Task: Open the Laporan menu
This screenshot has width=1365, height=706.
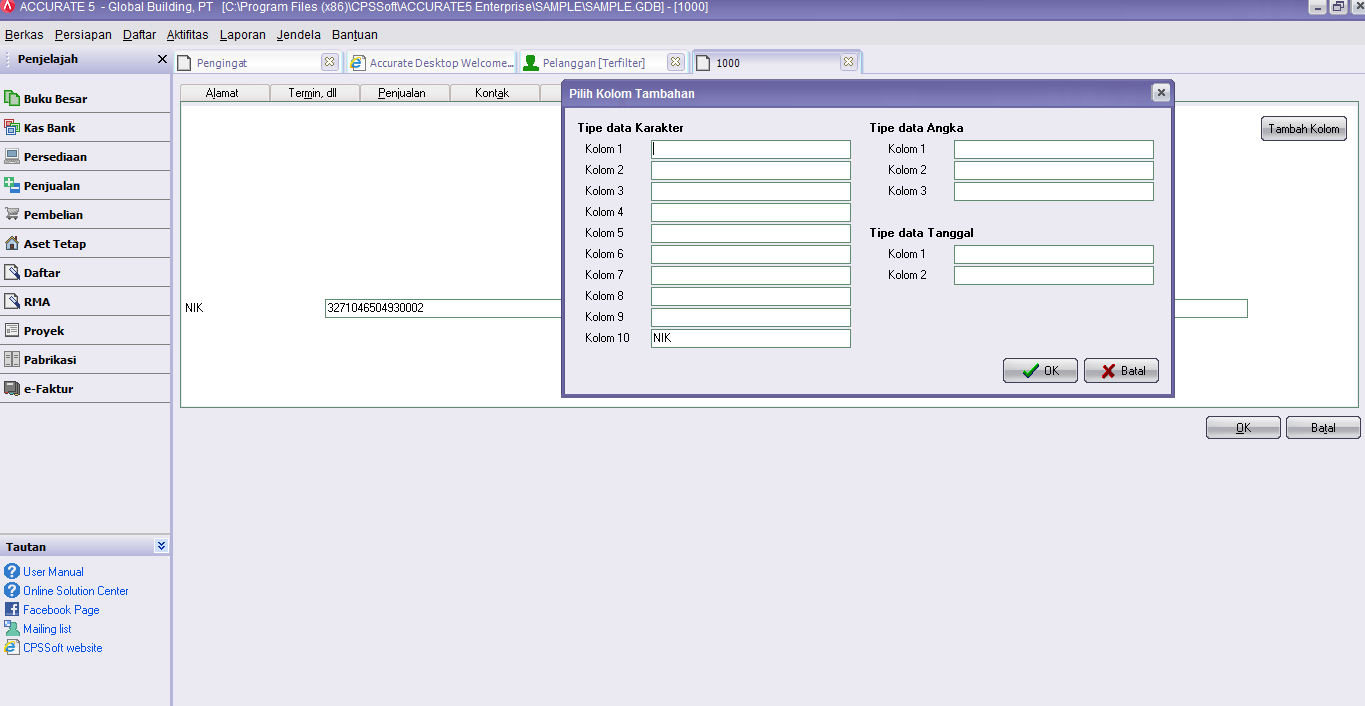Action: (242, 34)
